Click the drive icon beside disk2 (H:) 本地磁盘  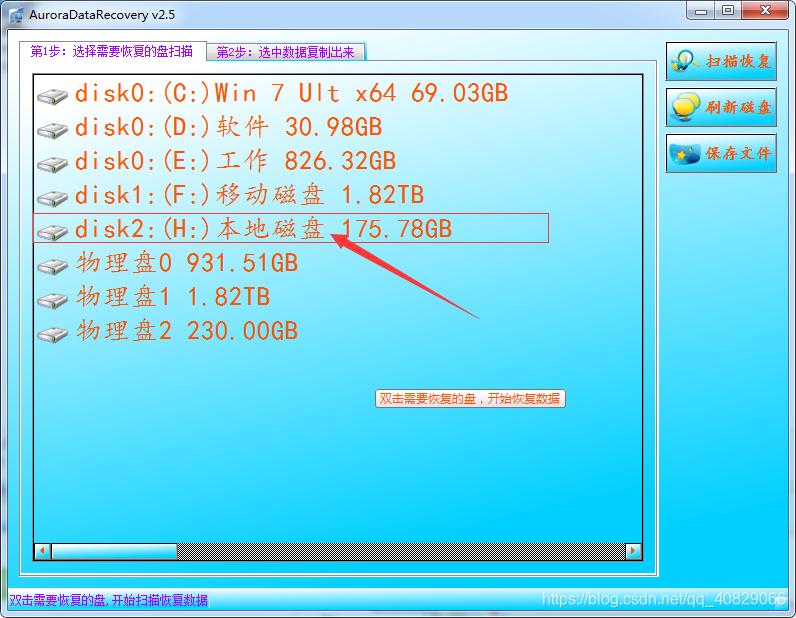pos(52,232)
